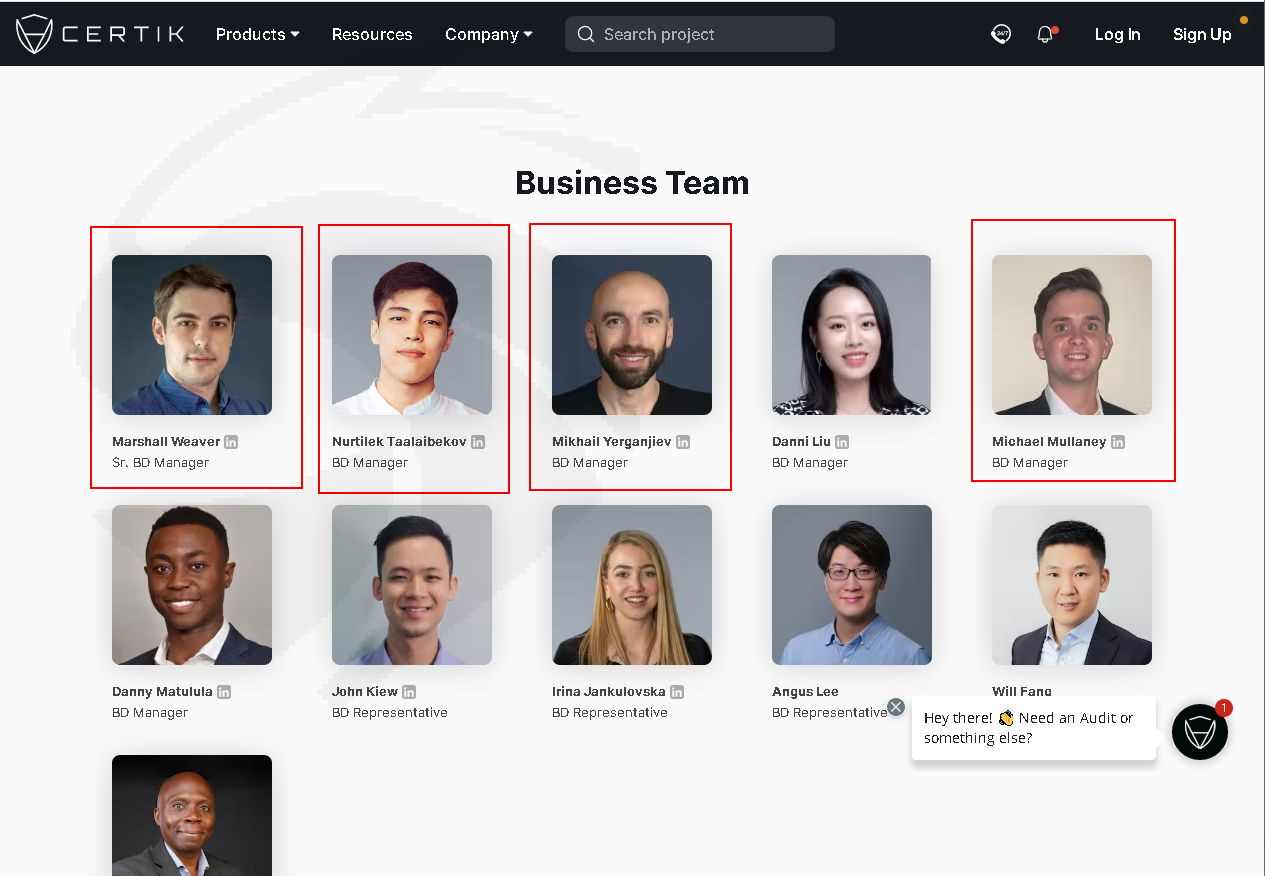The width and height of the screenshot is (1265, 876).
Task: Click Marshall Weaver's profile photo
Action: coord(192,335)
